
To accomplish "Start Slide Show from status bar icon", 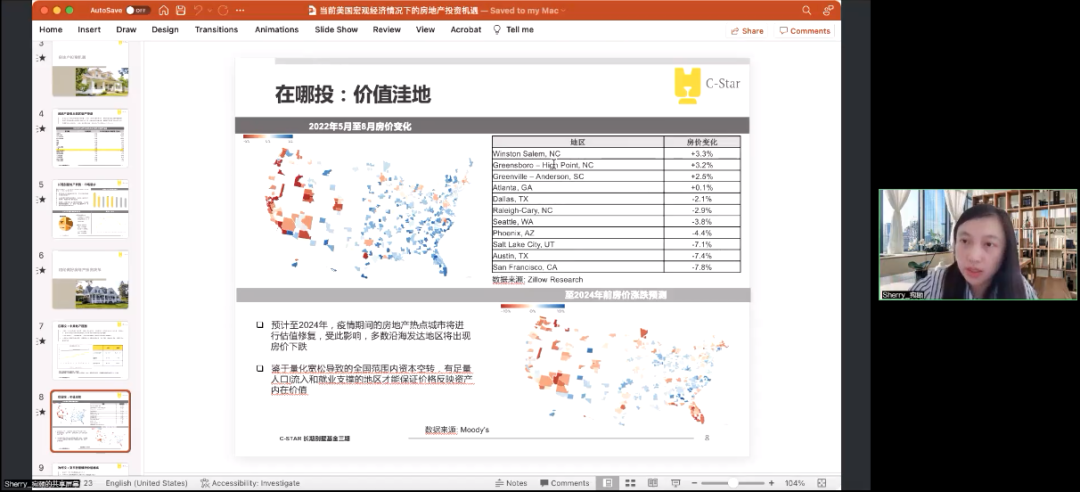I will click(x=675, y=483).
